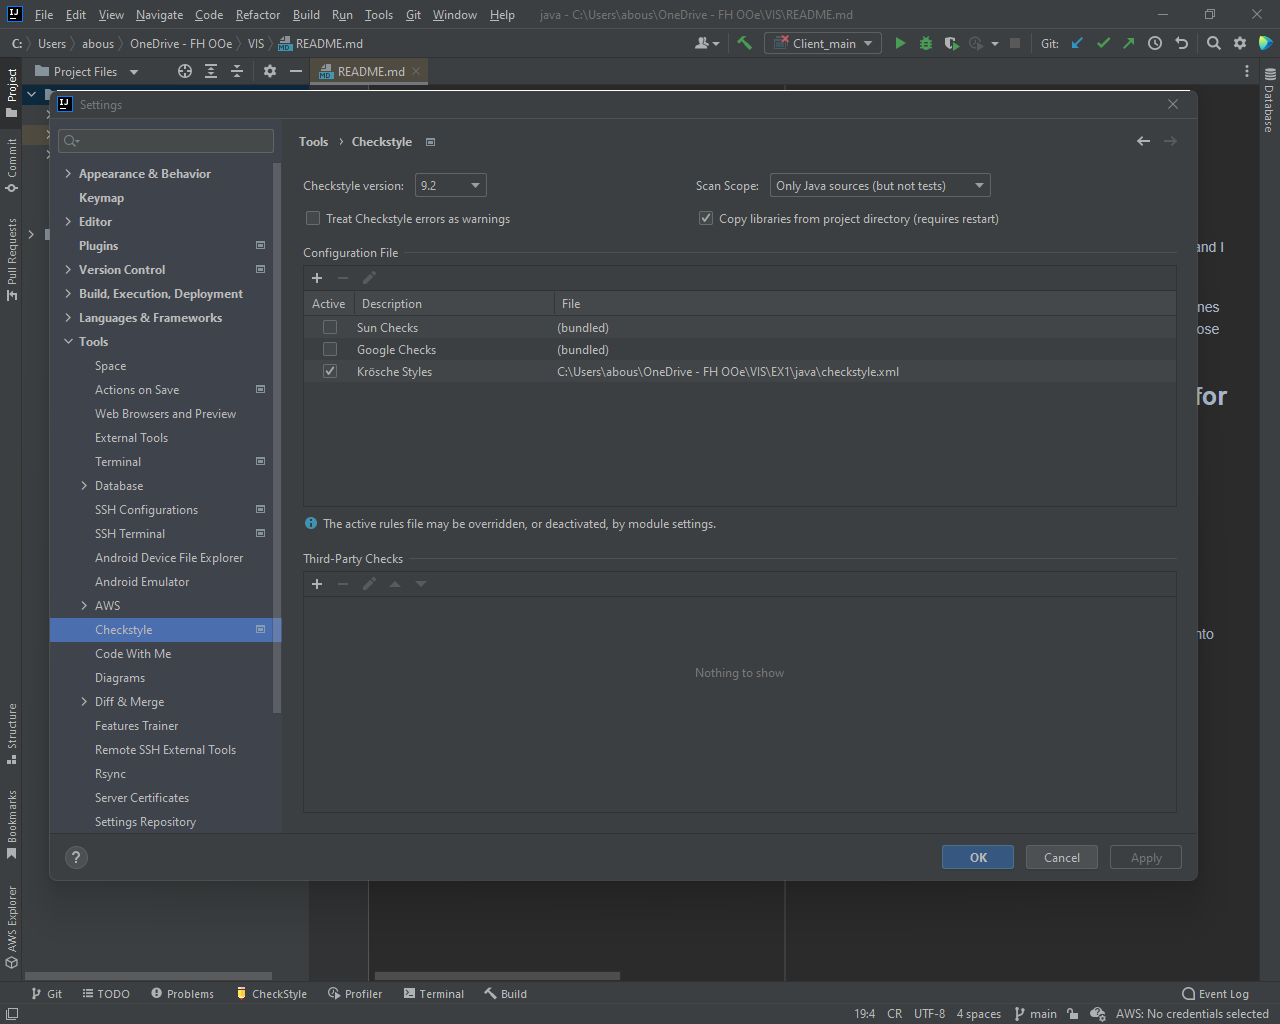This screenshot has height=1024, width=1280.
Task: Expand Appearance & Behavior settings
Action: tap(68, 174)
